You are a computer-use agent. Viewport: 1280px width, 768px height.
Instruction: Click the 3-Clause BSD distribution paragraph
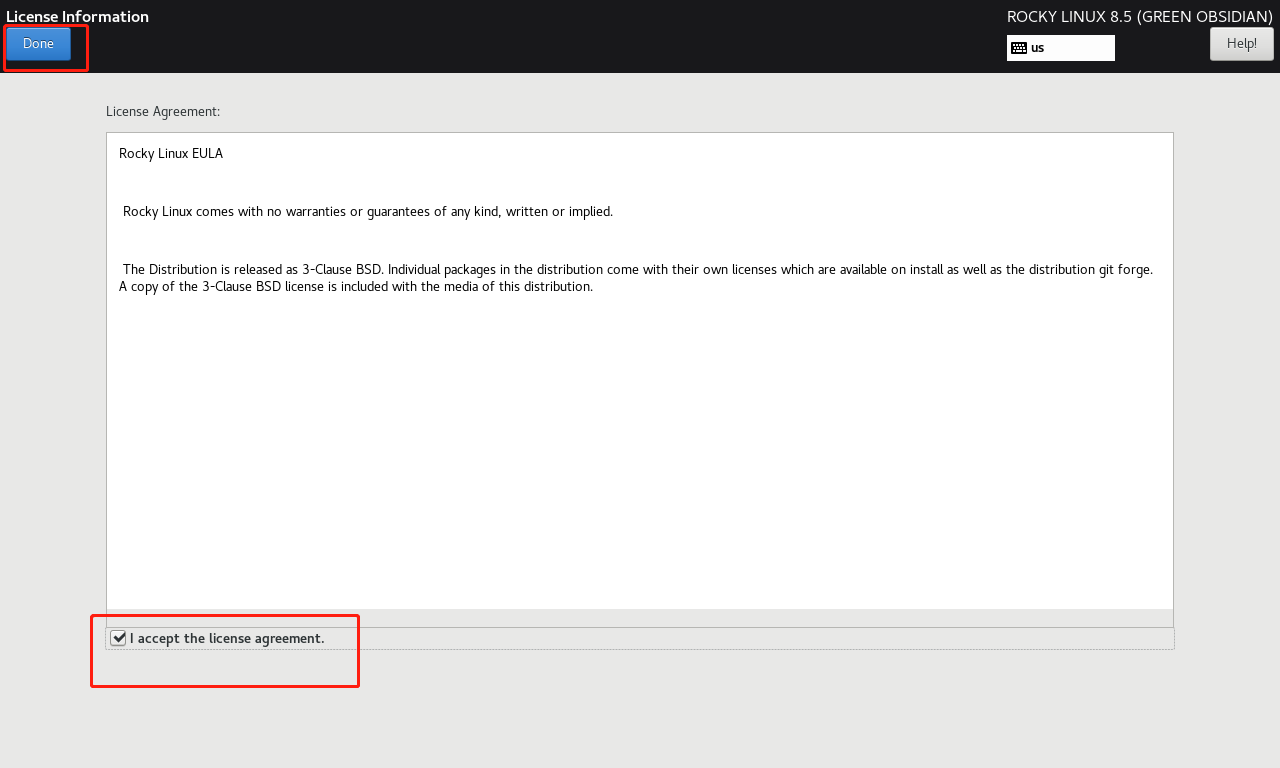[636, 278]
